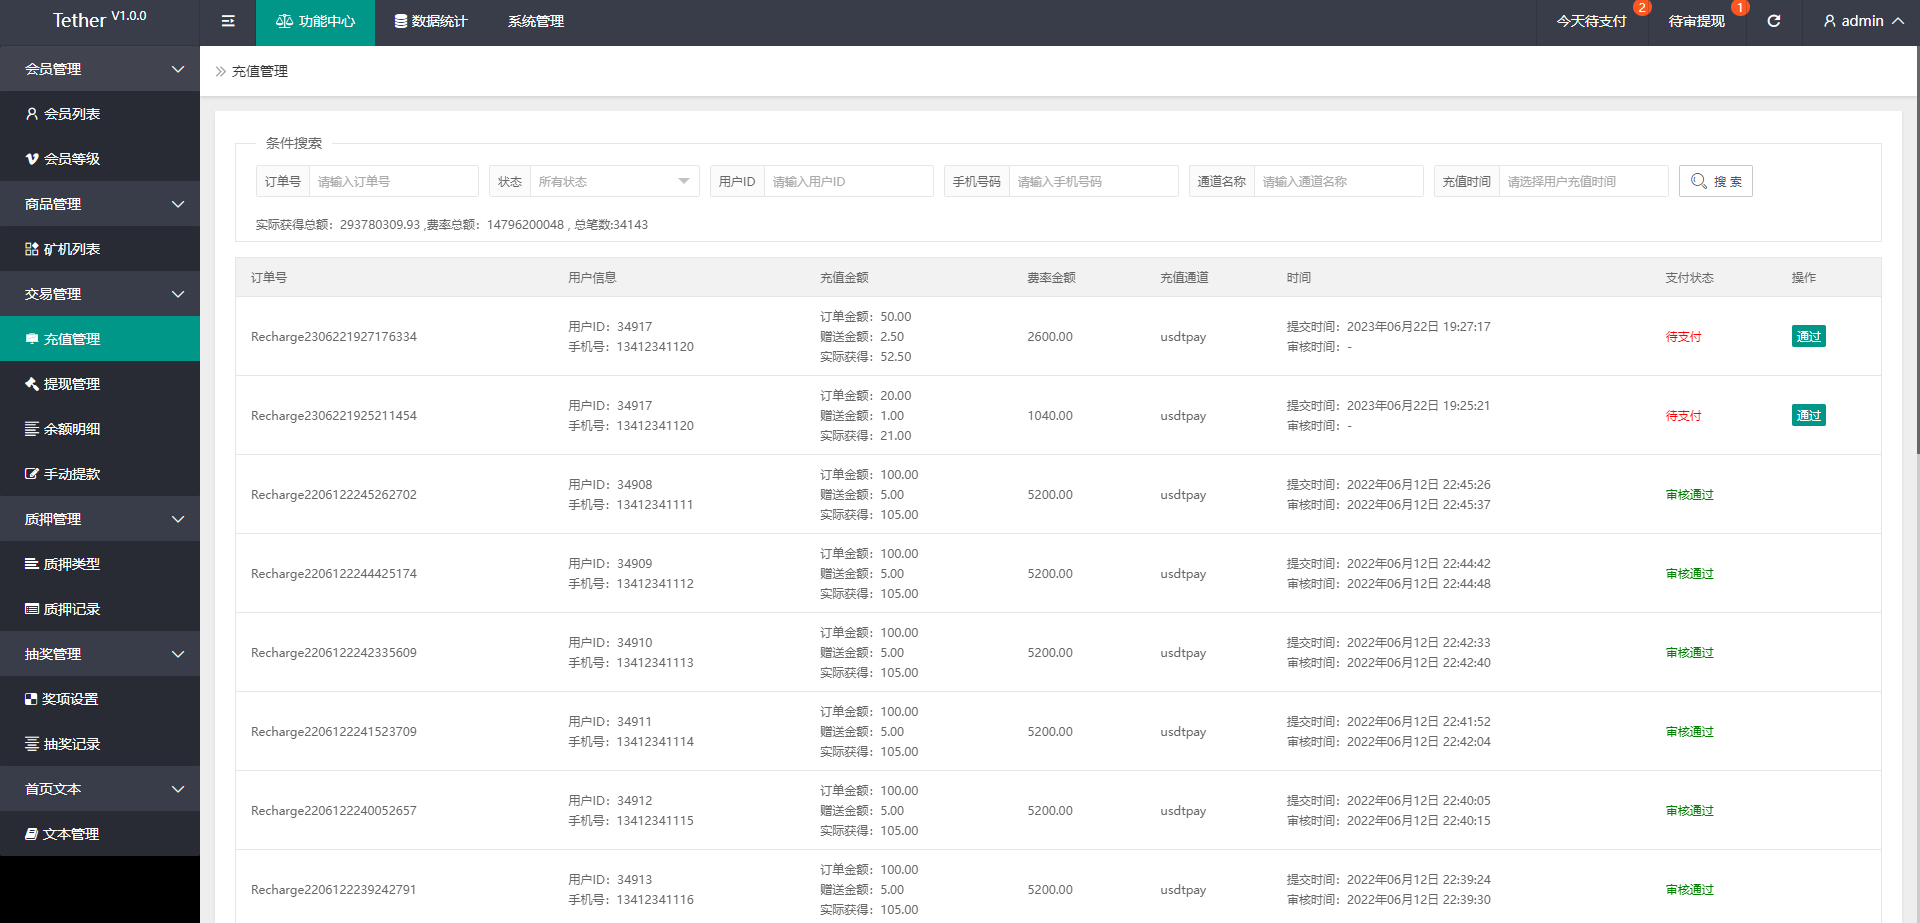Click order number Recharge2206122239242791

coord(334,890)
